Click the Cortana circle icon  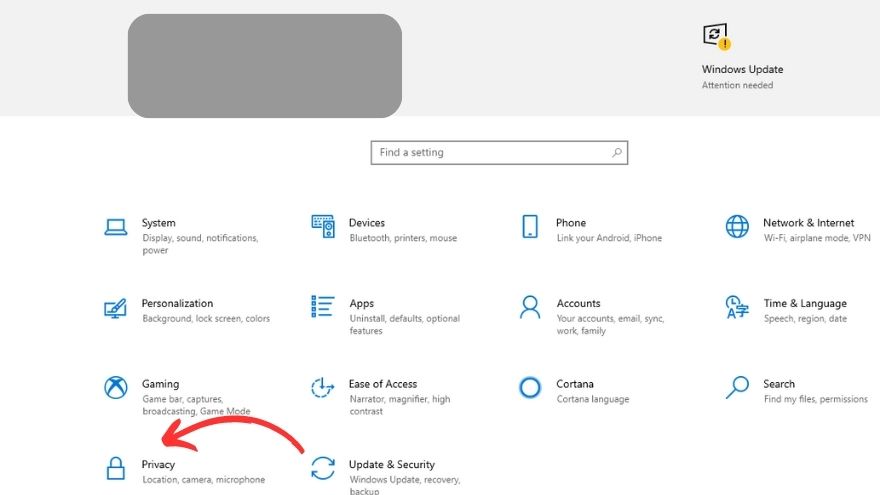[x=530, y=387]
